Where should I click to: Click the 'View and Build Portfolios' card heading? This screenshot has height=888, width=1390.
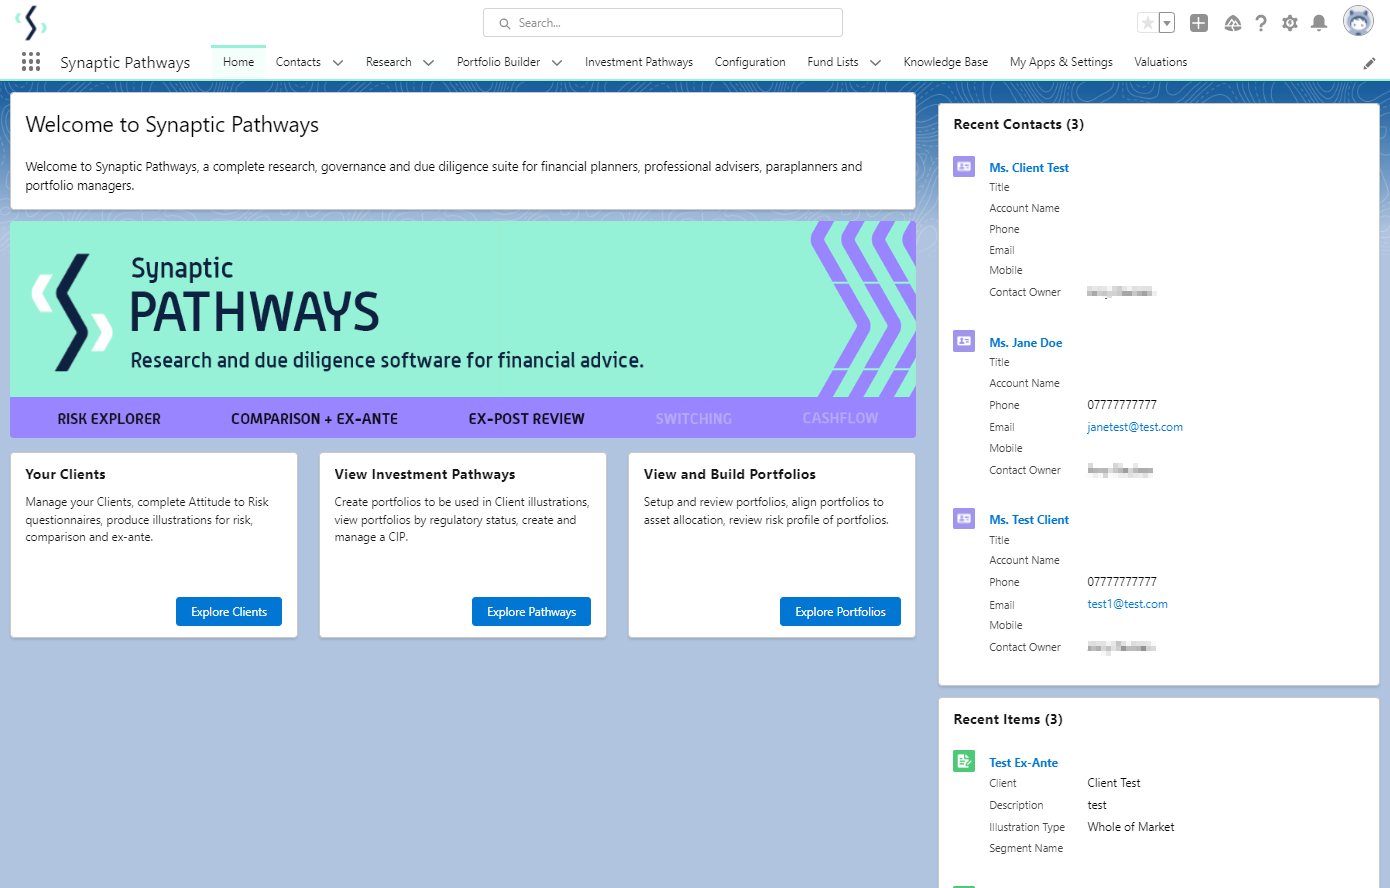click(730, 474)
